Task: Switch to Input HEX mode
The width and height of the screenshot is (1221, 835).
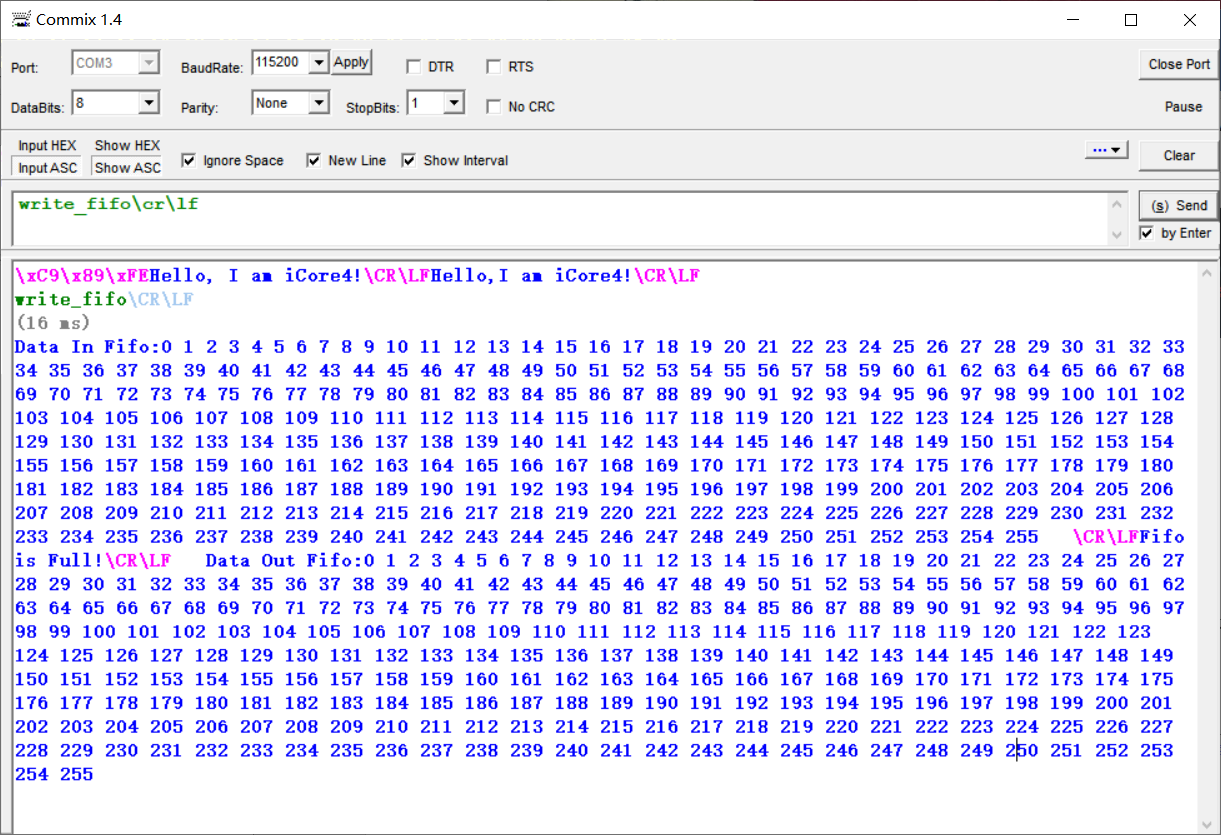Action: point(47,146)
